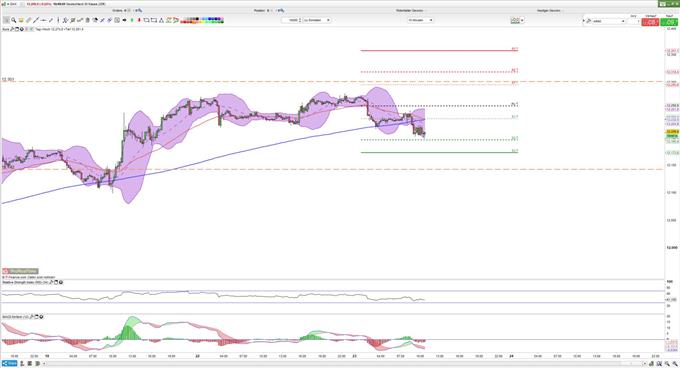Click the second icon right of Share
Viewport: 680px width, 368px height.
click(30, 363)
